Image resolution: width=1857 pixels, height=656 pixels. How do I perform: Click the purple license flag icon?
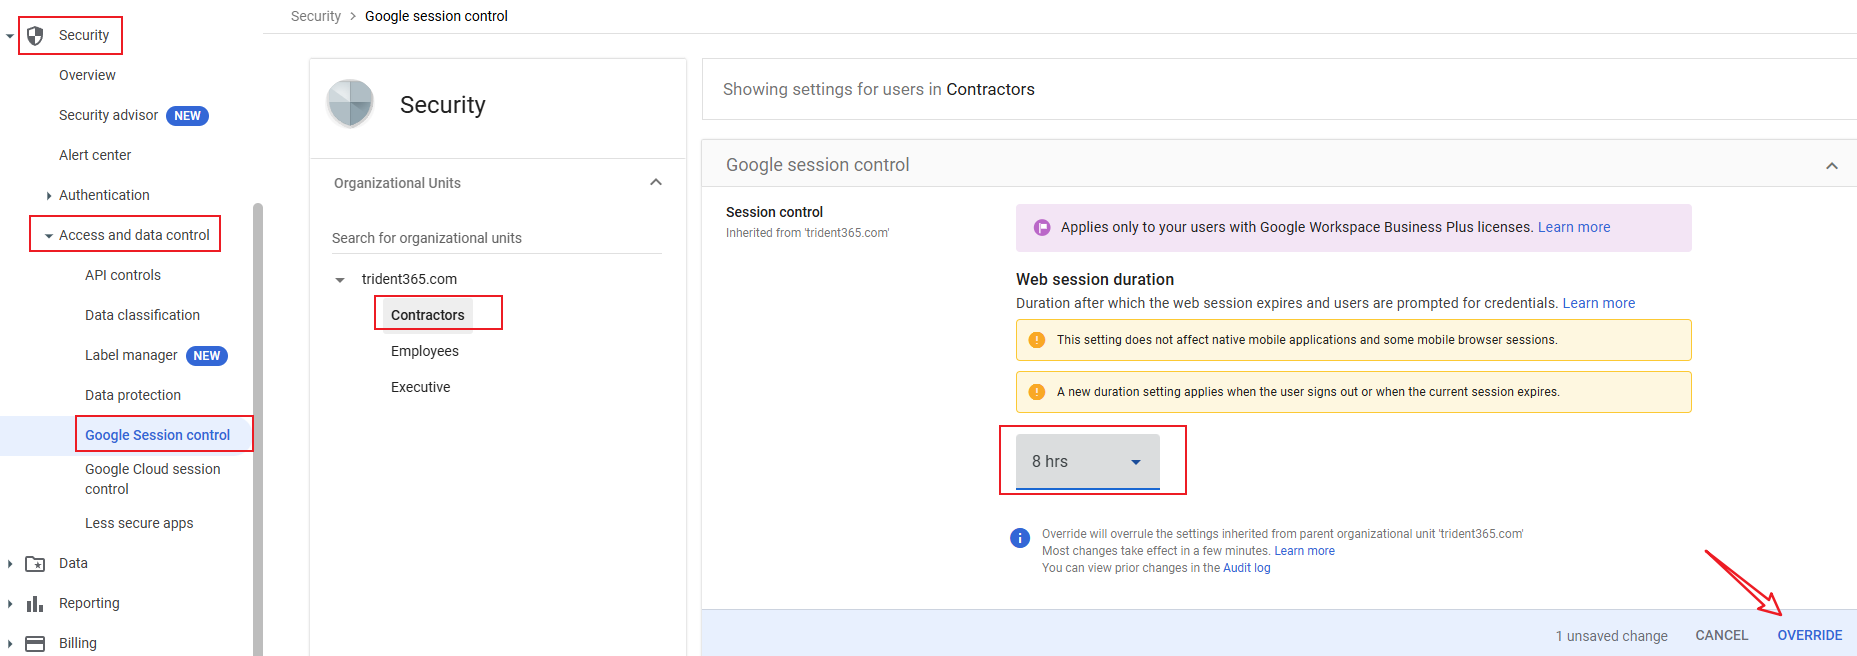tap(1041, 228)
